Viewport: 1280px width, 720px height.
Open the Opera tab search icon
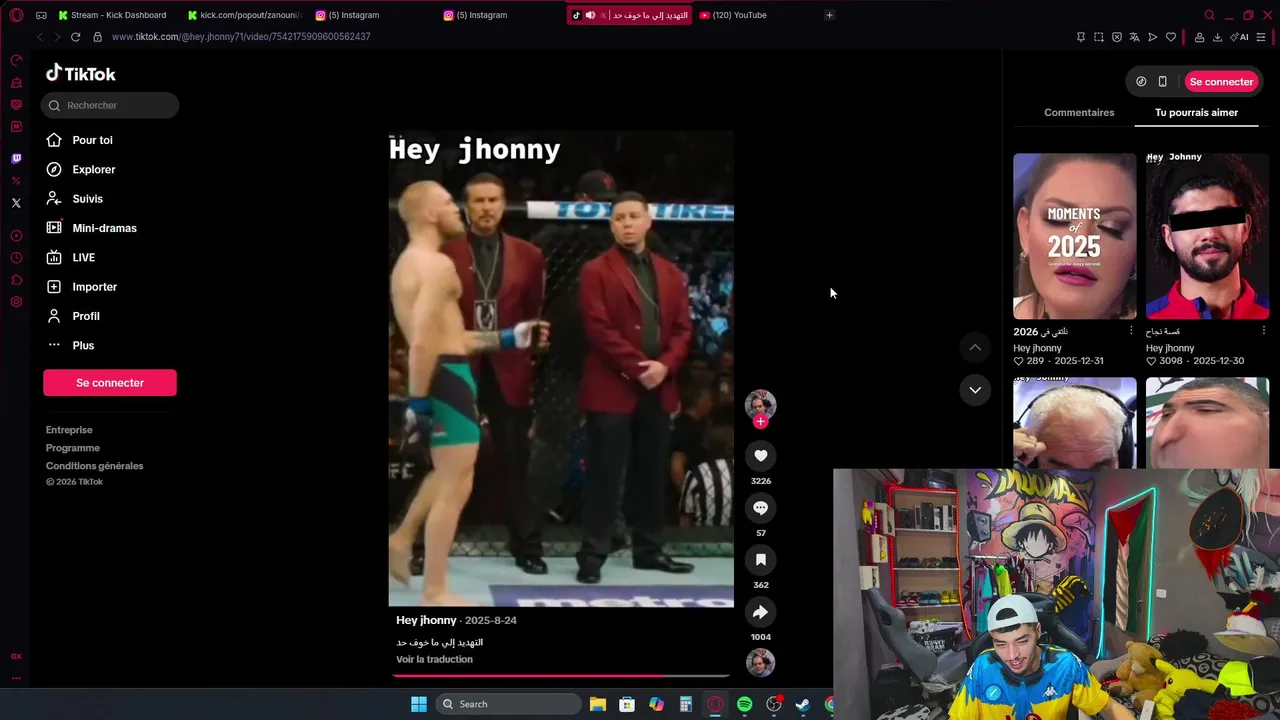point(1209,15)
